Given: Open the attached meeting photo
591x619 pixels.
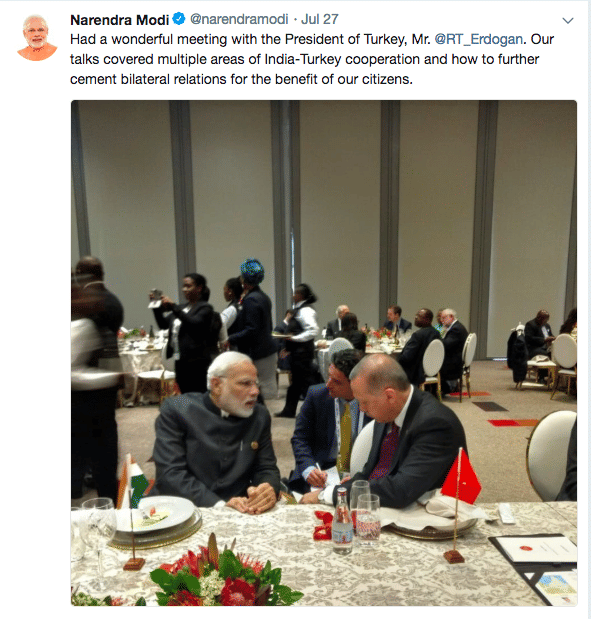Looking at the screenshot, I should [324, 353].
